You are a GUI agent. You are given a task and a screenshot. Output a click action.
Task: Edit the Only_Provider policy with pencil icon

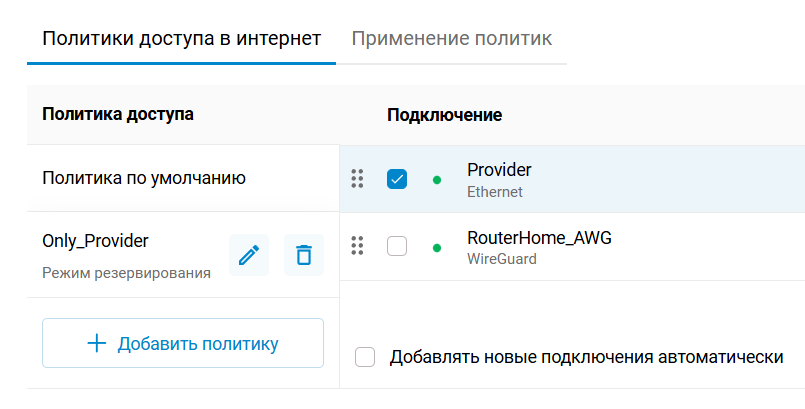(x=249, y=255)
